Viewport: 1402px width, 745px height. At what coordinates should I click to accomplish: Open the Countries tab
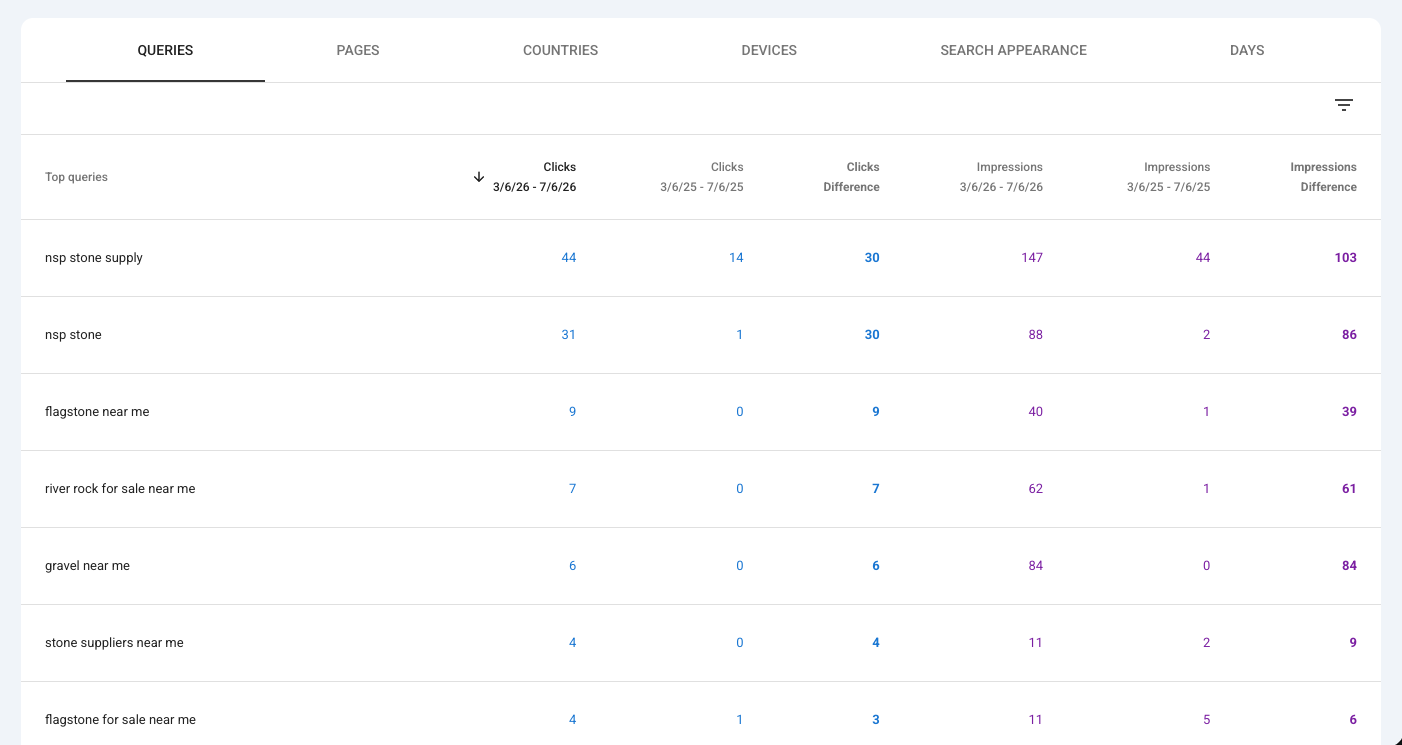[x=560, y=50]
